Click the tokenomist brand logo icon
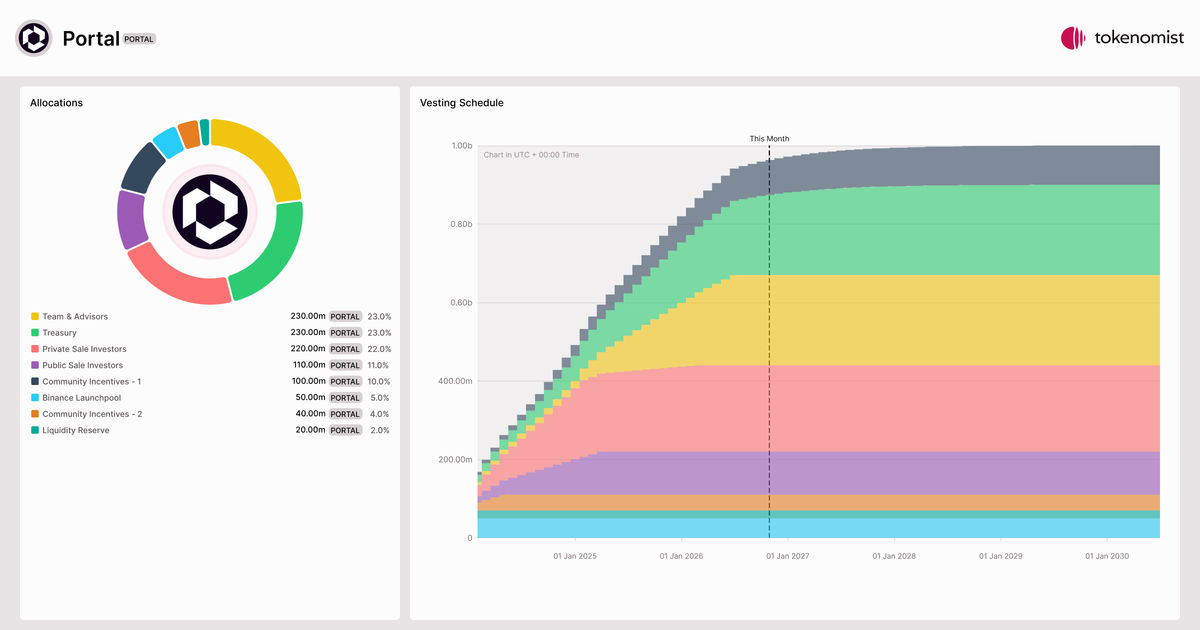This screenshot has height=630, width=1200. (1073, 38)
